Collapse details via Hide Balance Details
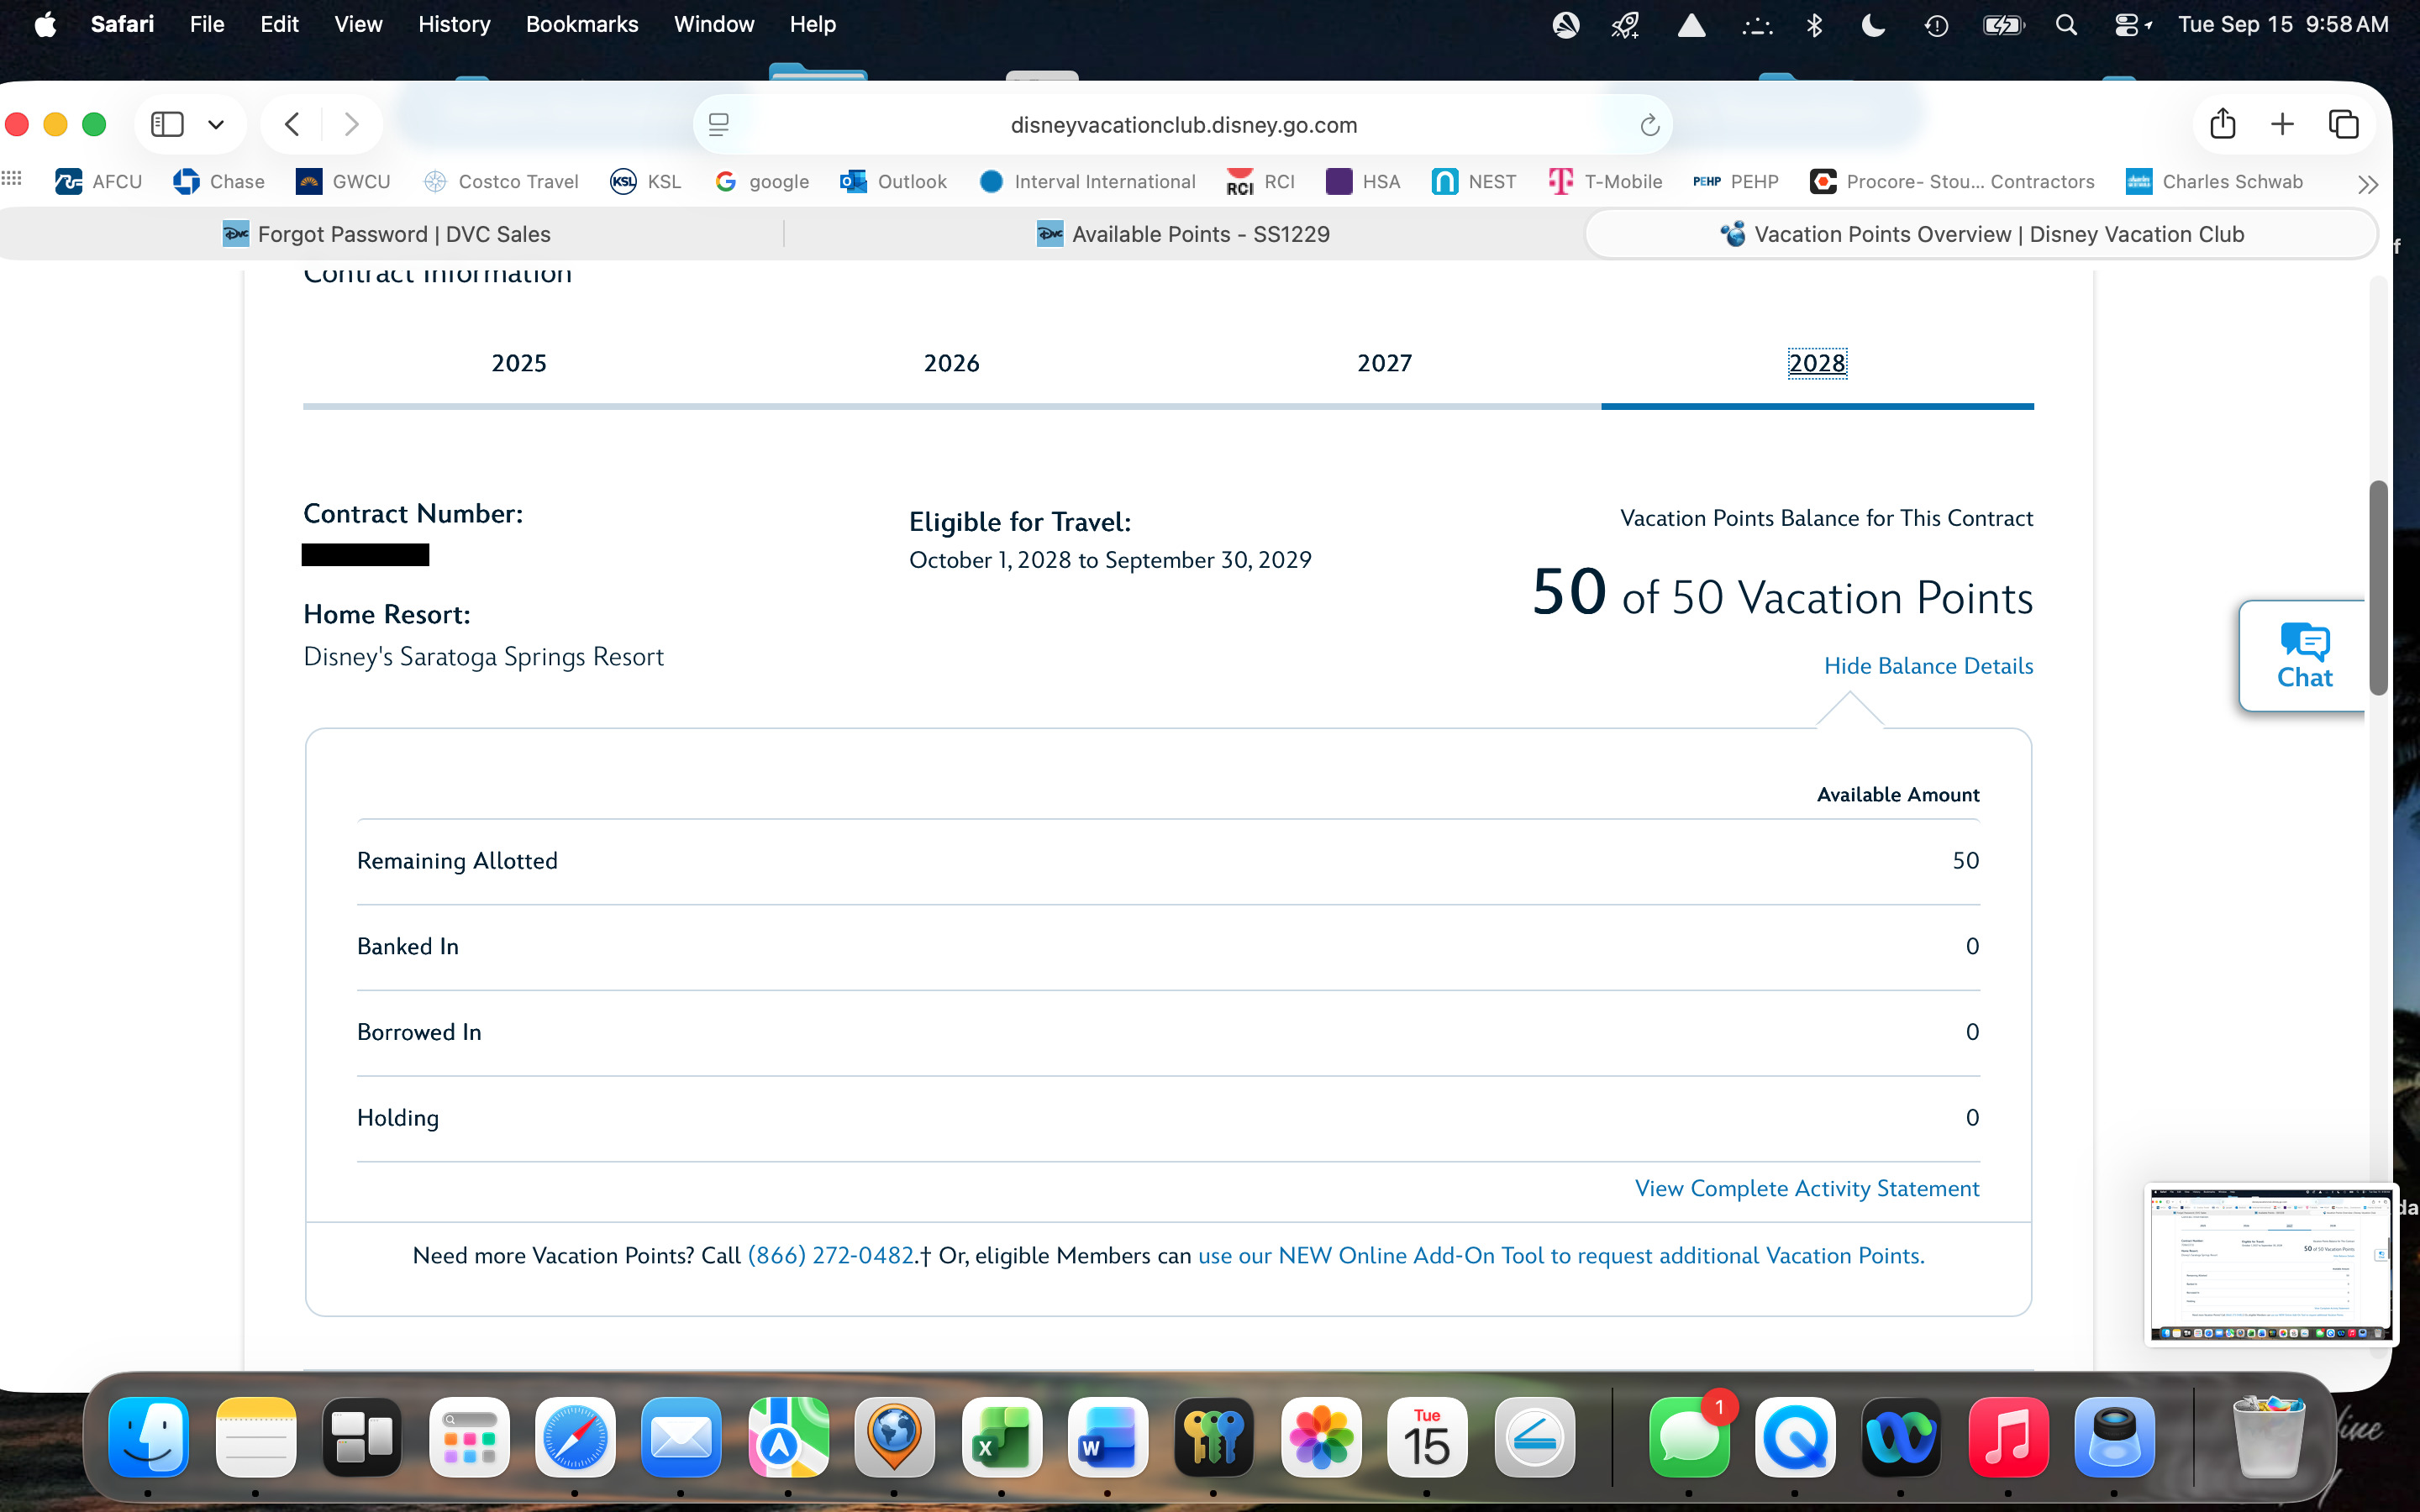Viewport: 2420px width, 1512px height. pos(1928,666)
